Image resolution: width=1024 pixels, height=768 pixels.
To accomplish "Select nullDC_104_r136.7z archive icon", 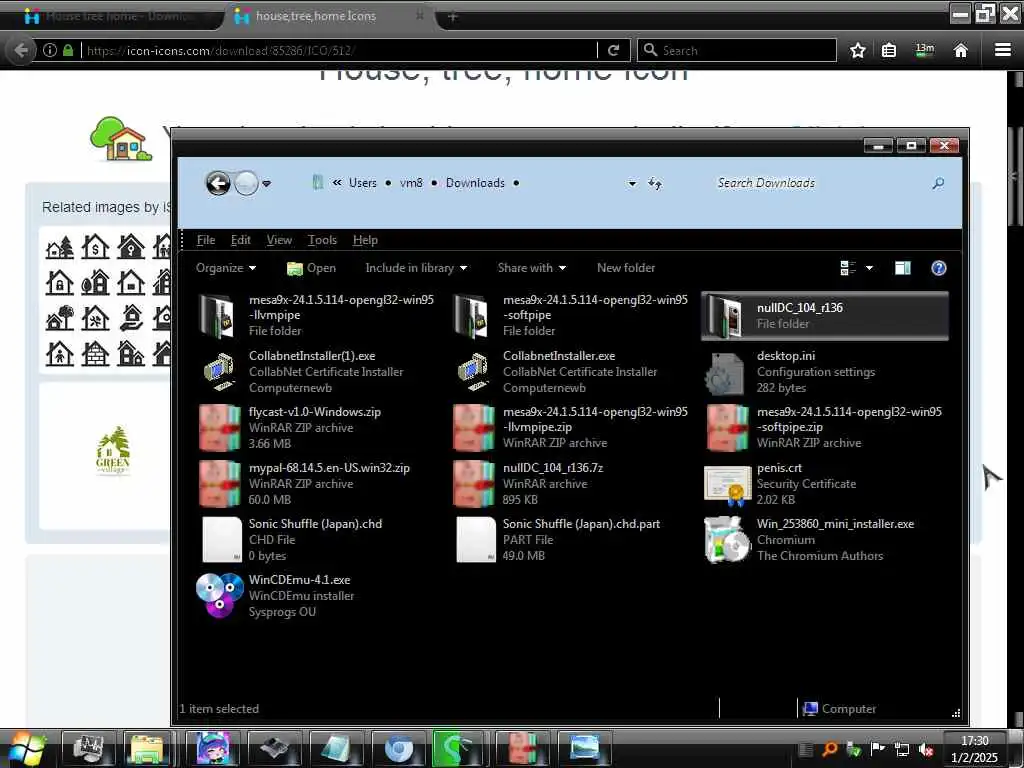I will point(473,484).
